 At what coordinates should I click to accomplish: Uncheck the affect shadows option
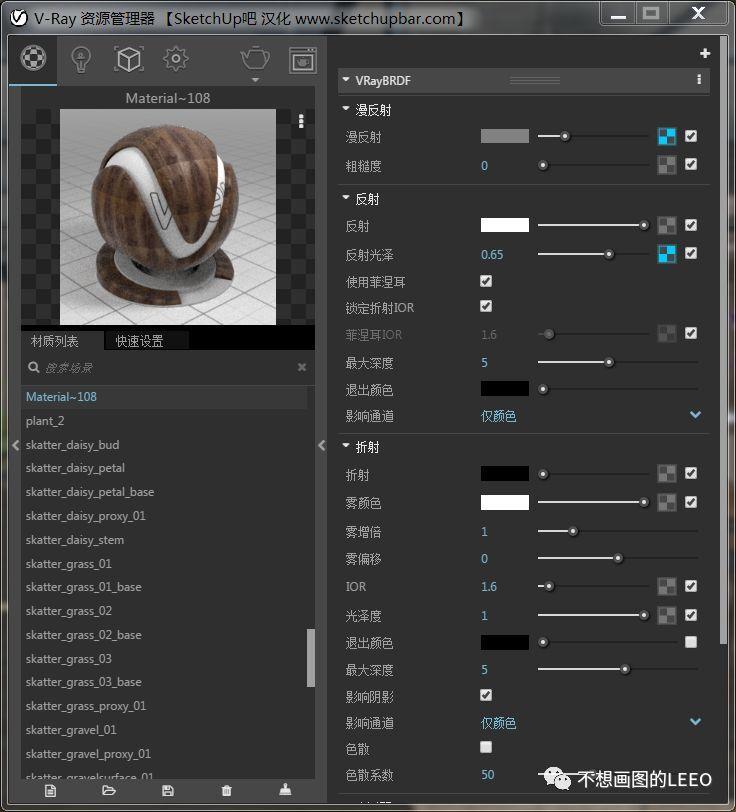pyautogui.click(x=486, y=695)
